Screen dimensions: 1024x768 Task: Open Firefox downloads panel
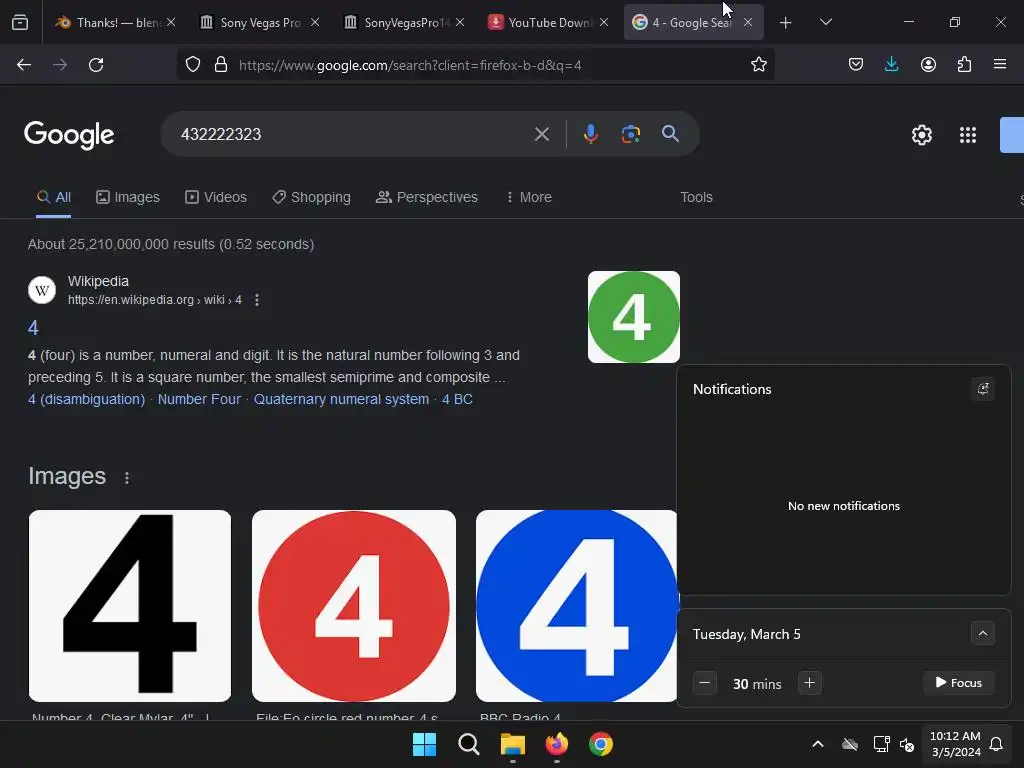(x=891, y=65)
